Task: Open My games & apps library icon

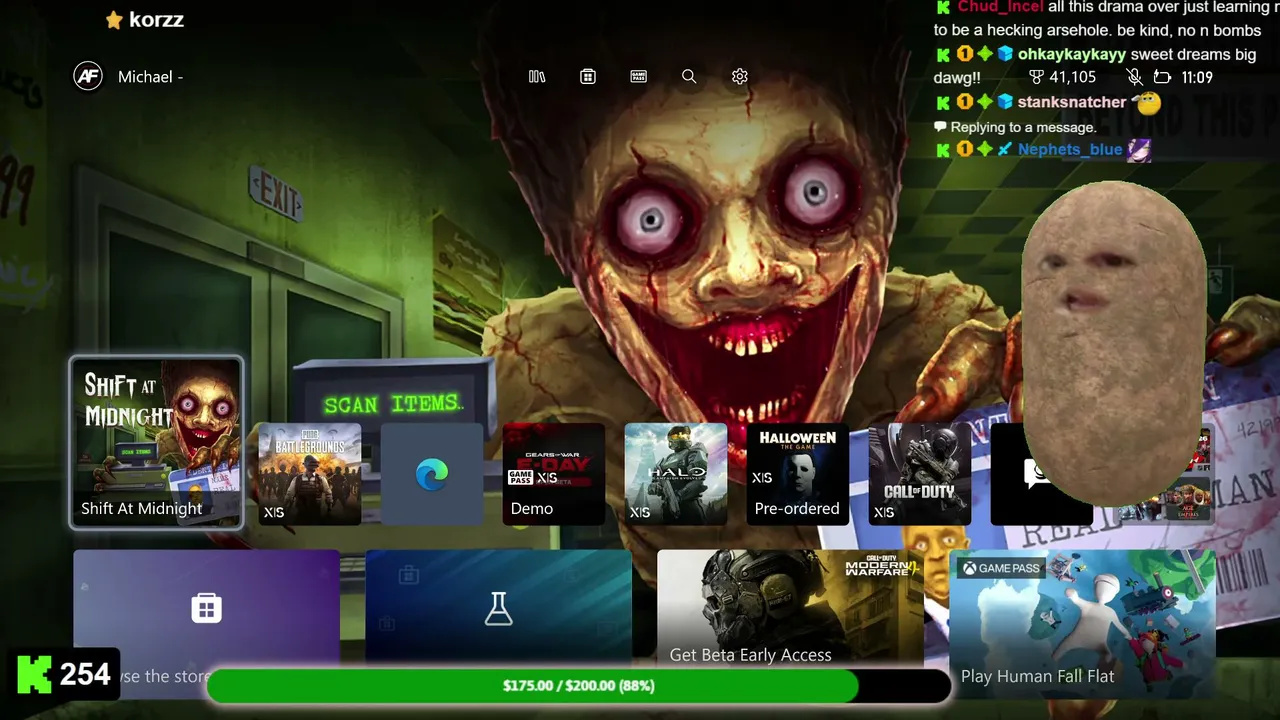Action: coord(537,77)
